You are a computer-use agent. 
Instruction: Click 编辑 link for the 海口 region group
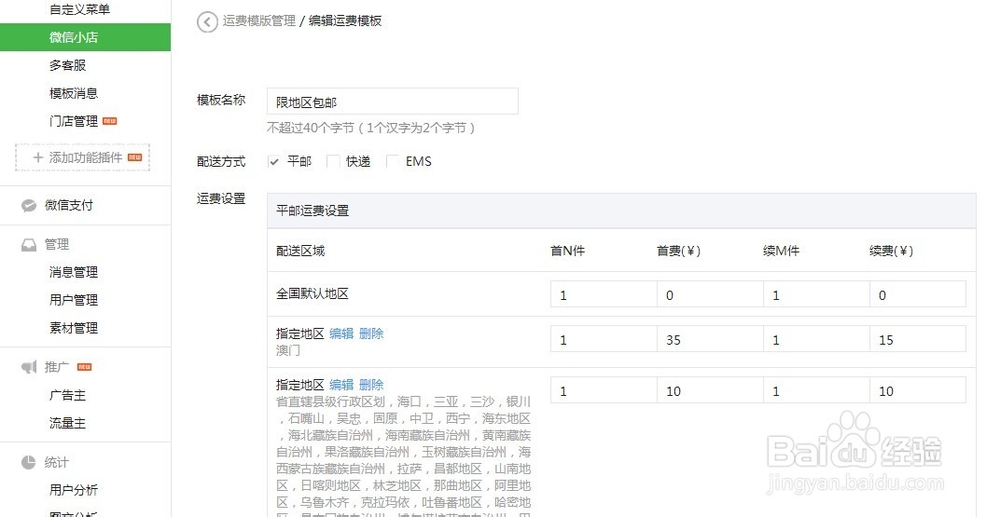click(341, 384)
